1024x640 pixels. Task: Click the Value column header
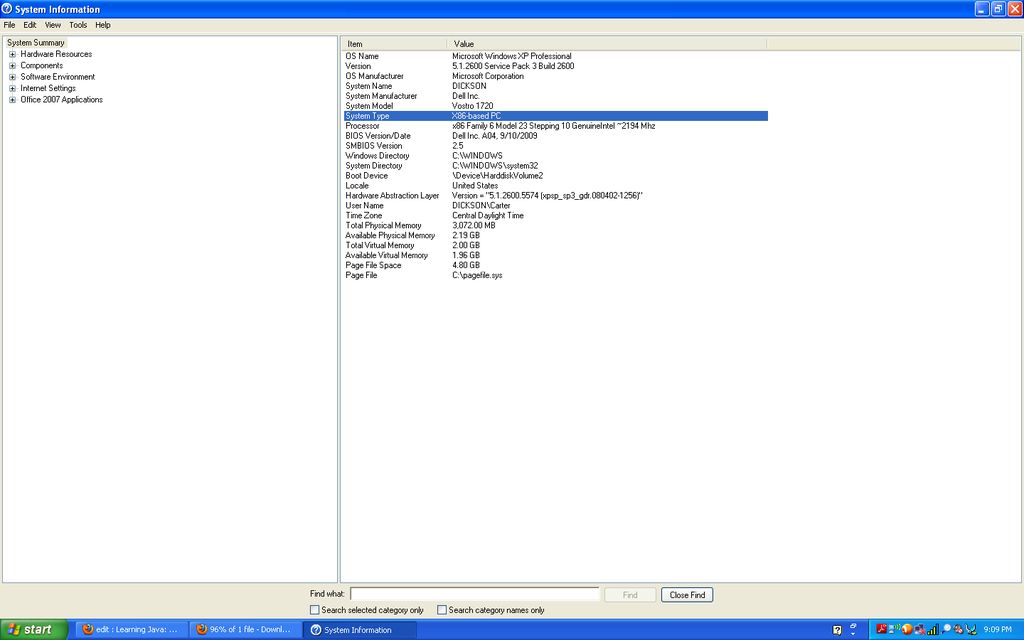[x=607, y=44]
